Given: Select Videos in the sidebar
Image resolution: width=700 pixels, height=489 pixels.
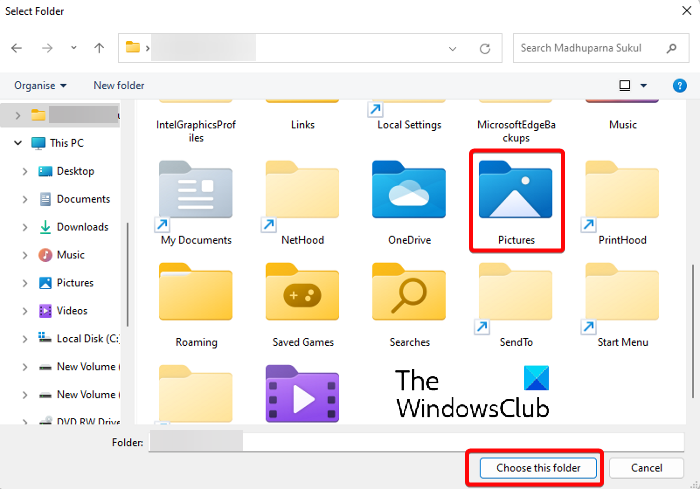Looking at the screenshot, I should coord(63,311).
